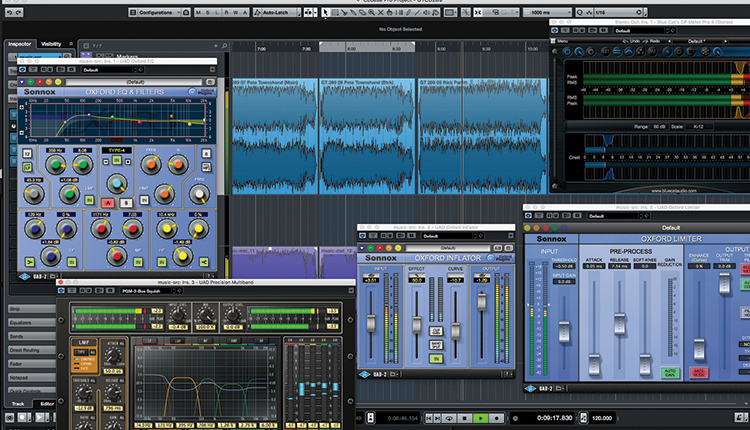This screenshot has width=750, height=430.
Task: Click the add track plus icon
Action: [x=216, y=46]
